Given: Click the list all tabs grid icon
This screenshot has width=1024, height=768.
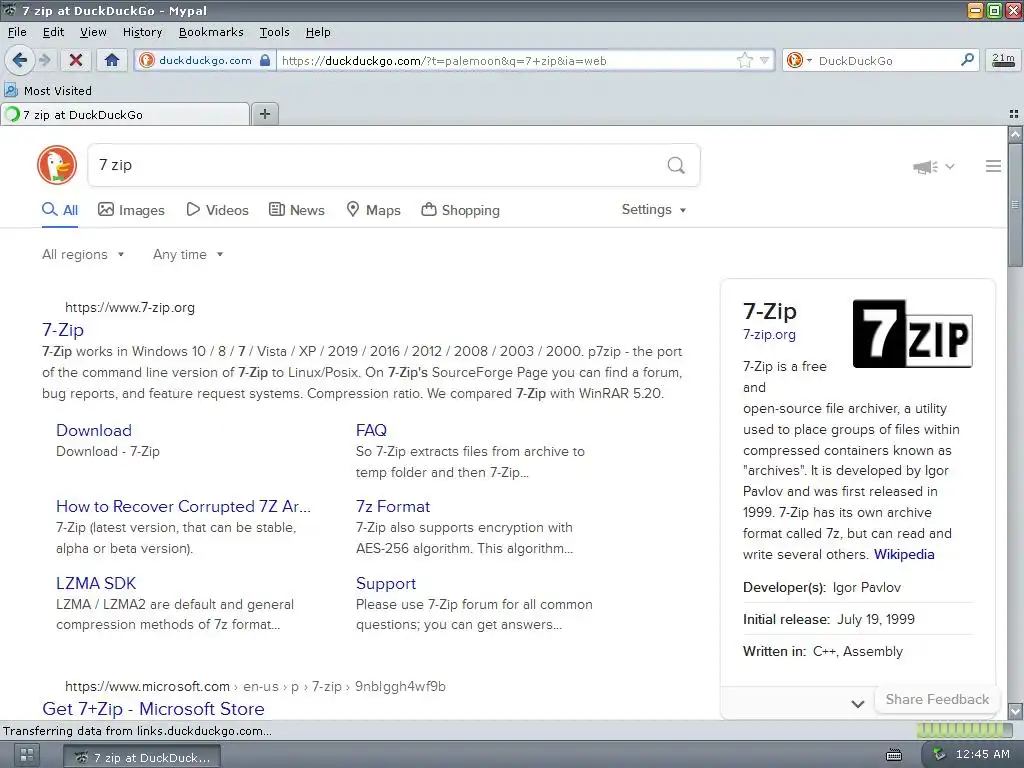Looking at the screenshot, I should point(1014,114).
